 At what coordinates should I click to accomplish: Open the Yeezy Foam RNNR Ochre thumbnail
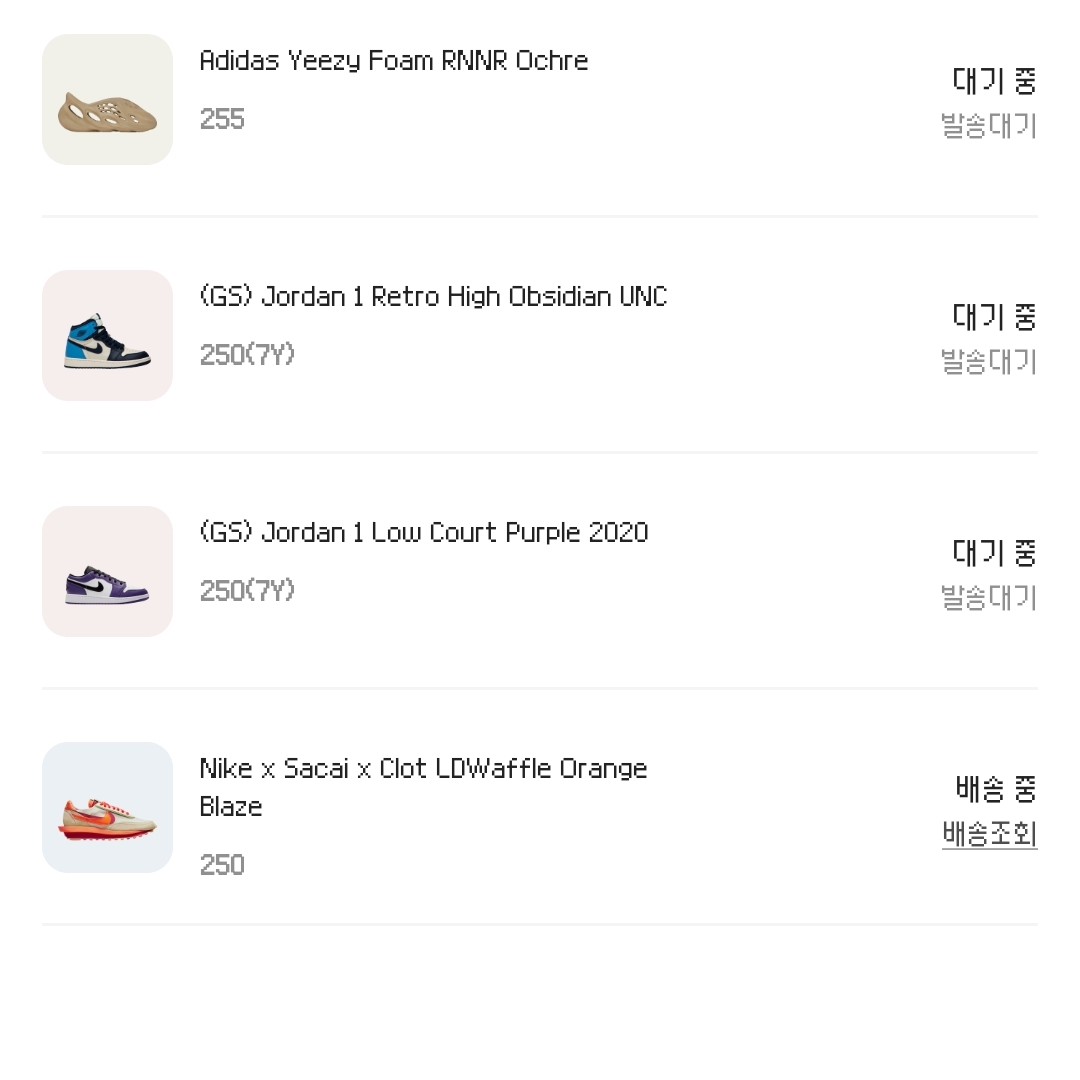coord(107,99)
